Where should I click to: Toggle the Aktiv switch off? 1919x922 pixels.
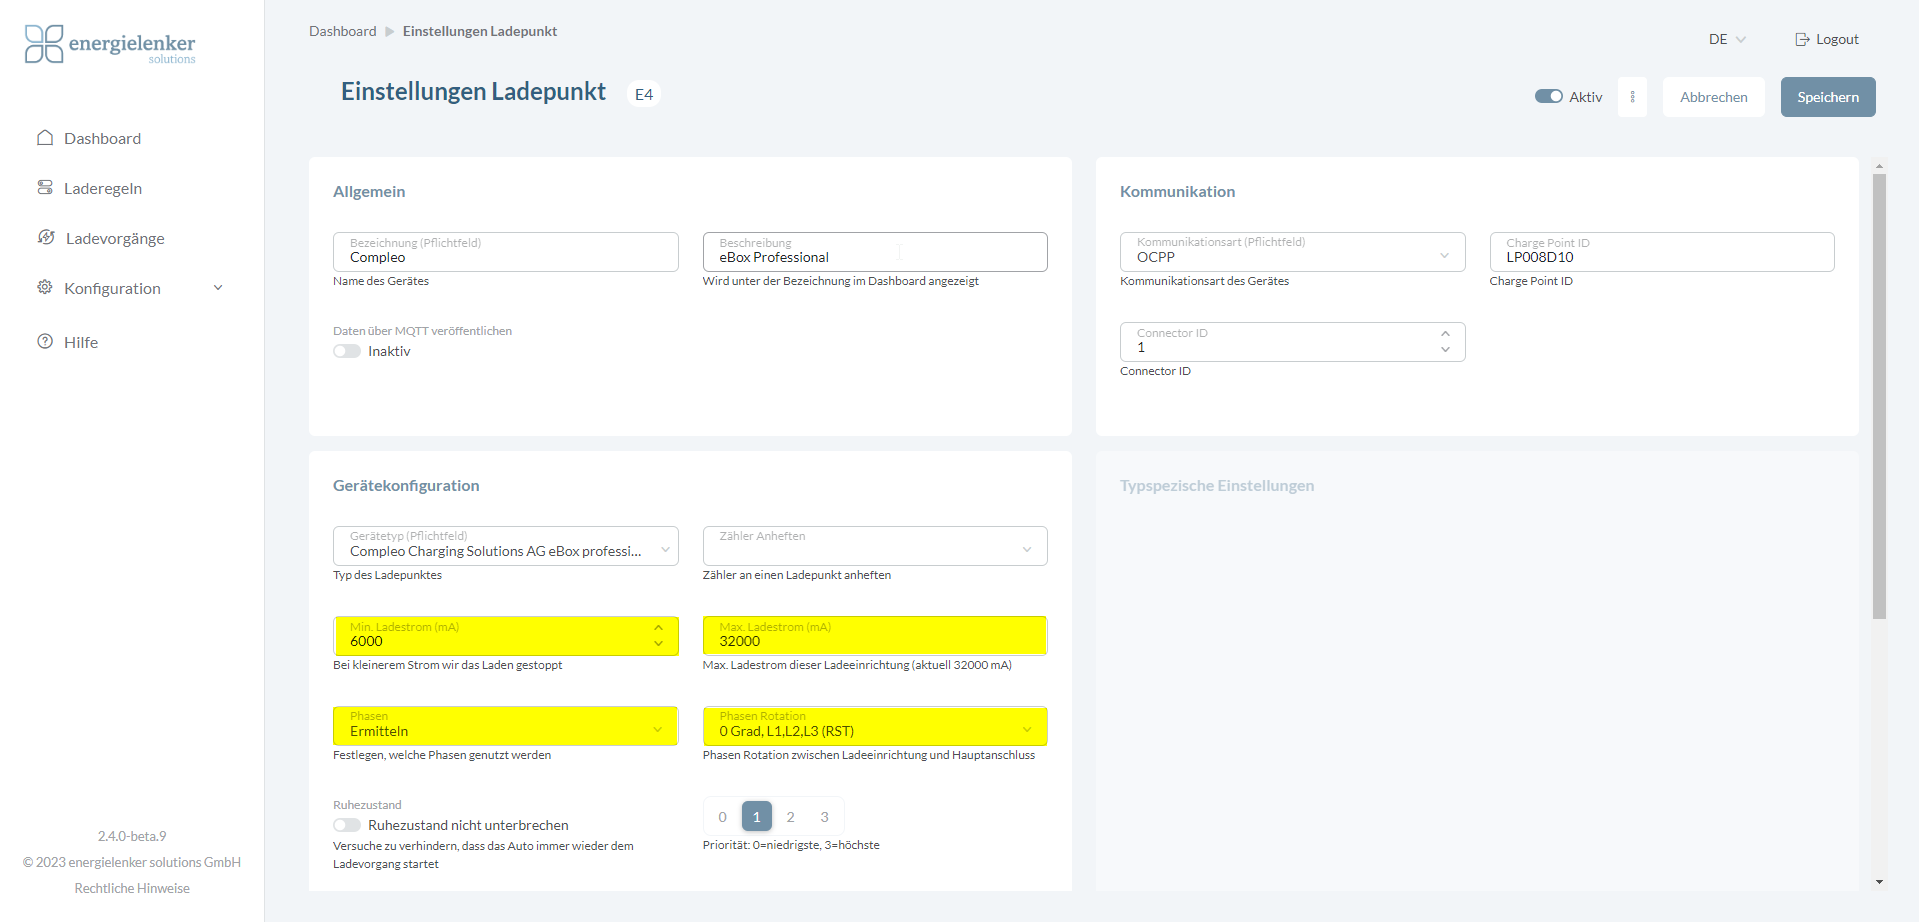(1549, 97)
